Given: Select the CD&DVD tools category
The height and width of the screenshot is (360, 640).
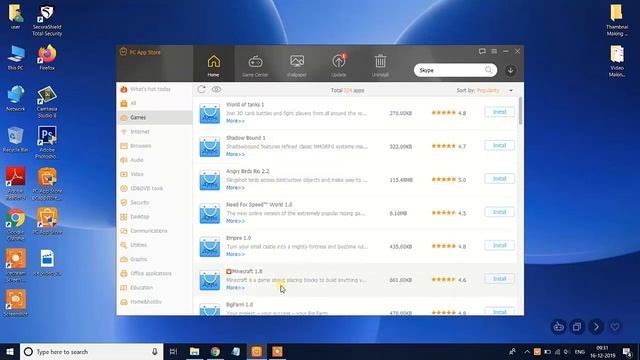Looking at the screenshot, I should click(x=154, y=188).
